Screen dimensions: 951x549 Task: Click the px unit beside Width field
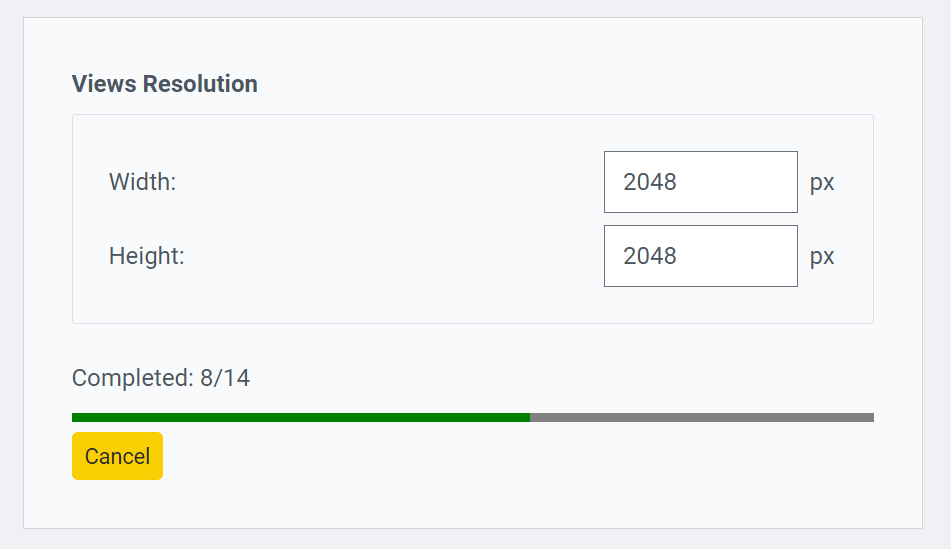[822, 183]
